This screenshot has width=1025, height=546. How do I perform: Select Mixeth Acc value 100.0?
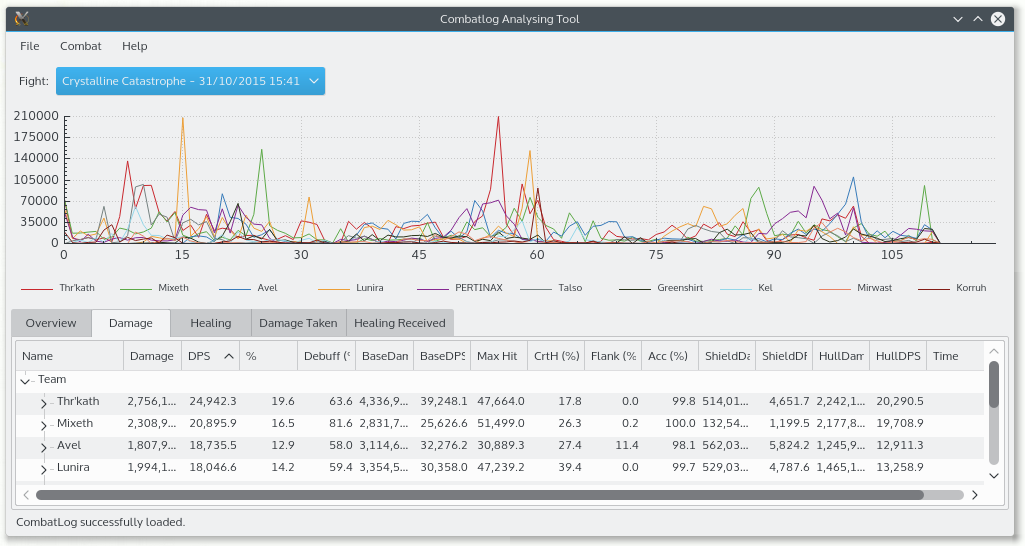pos(681,423)
